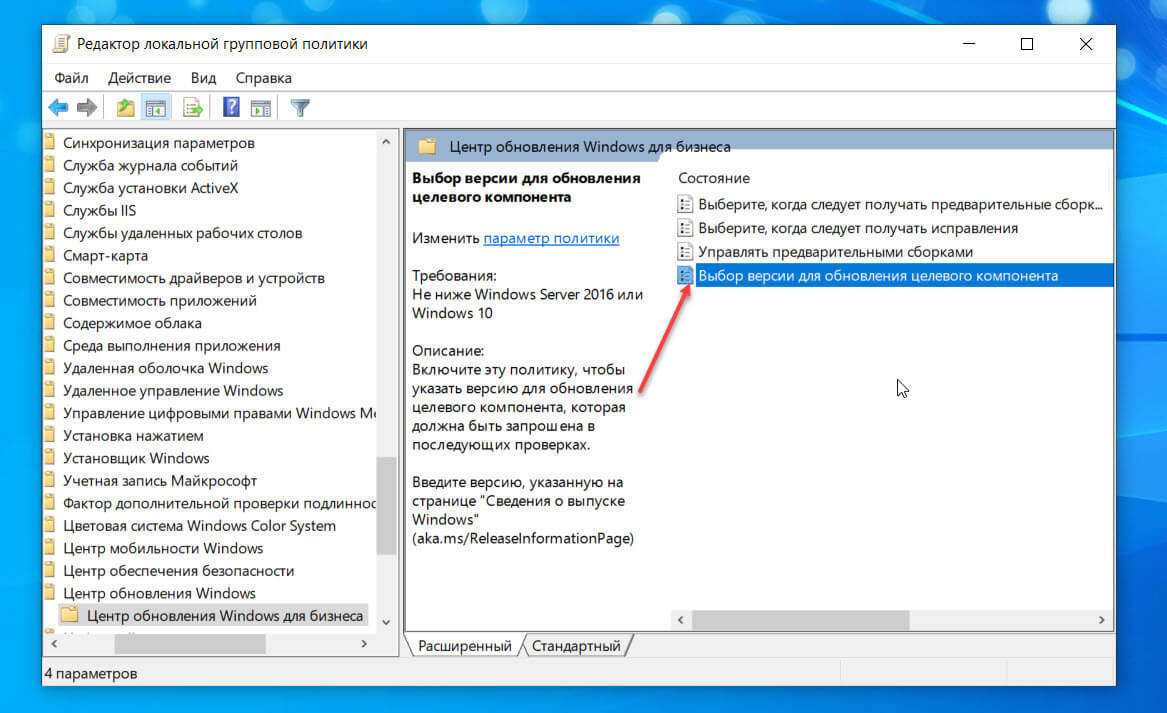
Task: Click the folder icon beside 'Центр обновления Windows'
Action: point(50,592)
